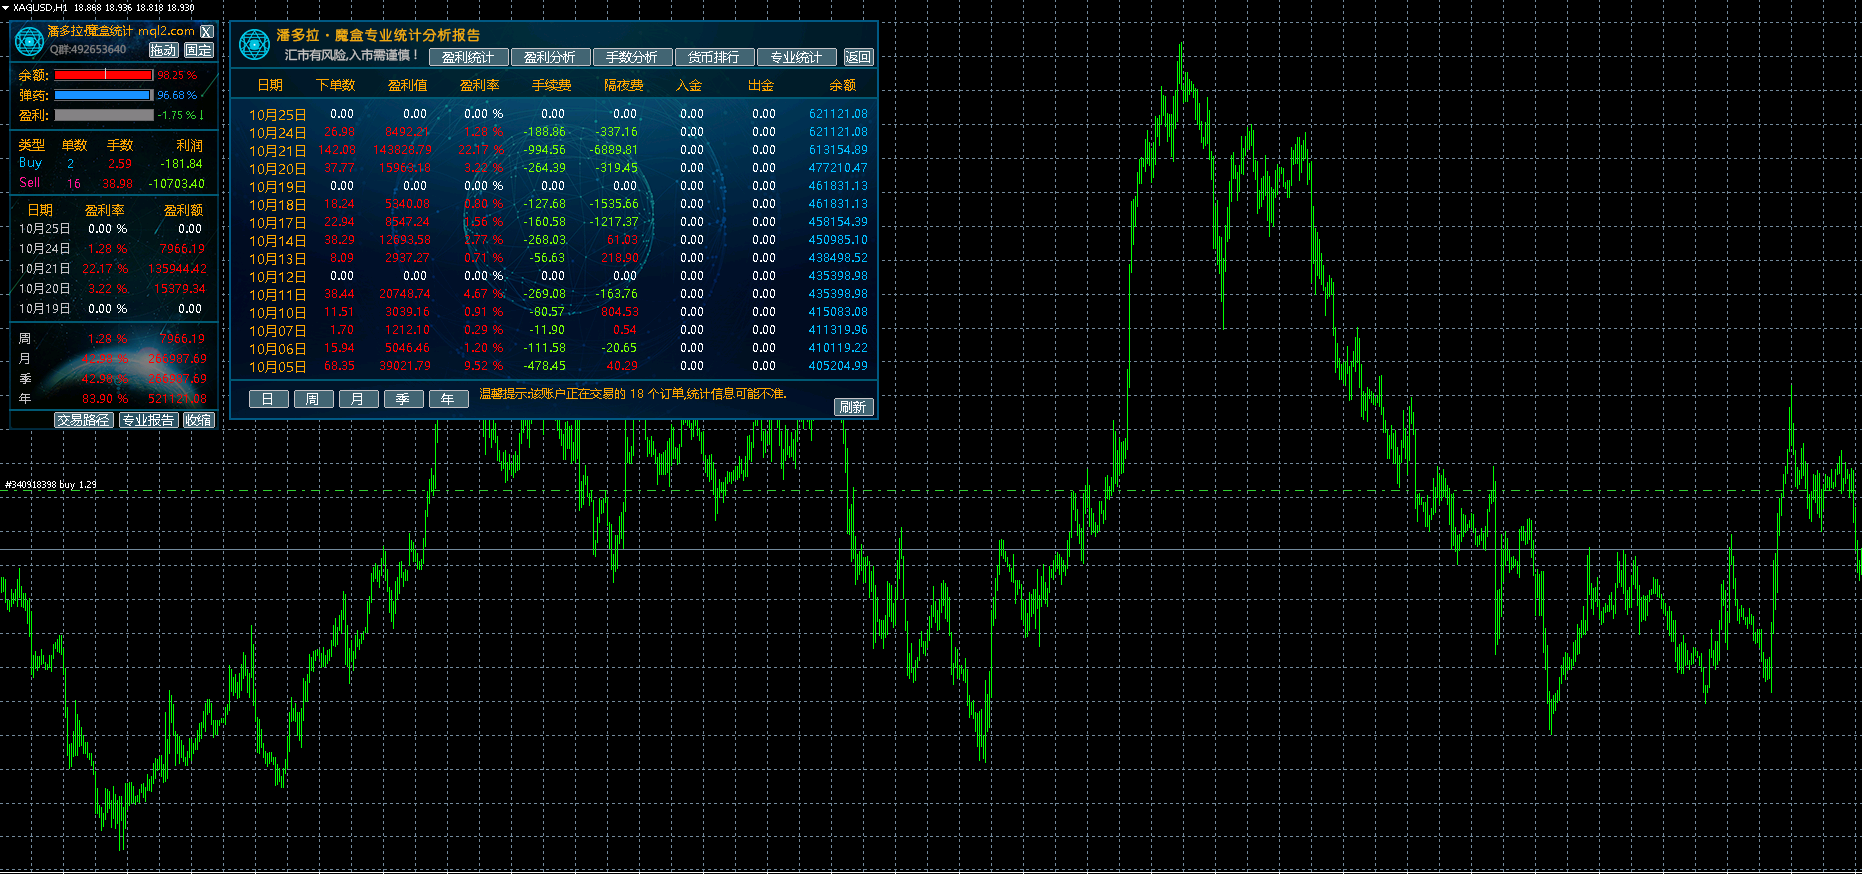The image size is (1862, 874).
Task: Refresh the report with the 刷新 button
Action: (x=853, y=407)
